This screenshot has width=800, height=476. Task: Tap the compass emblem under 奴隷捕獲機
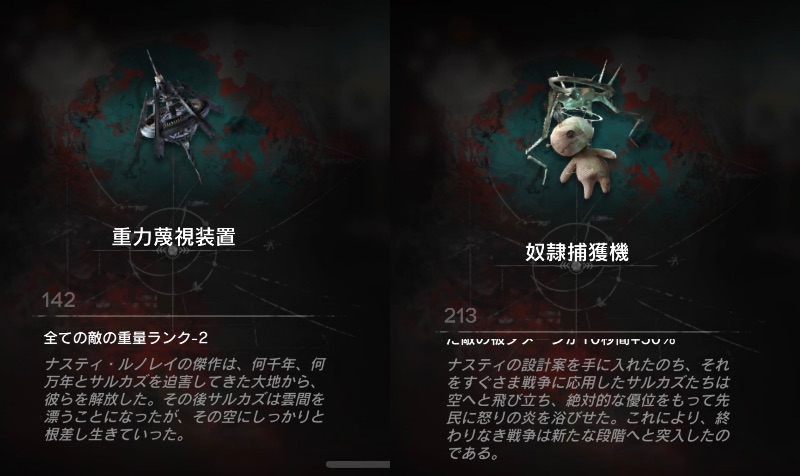(x=577, y=267)
